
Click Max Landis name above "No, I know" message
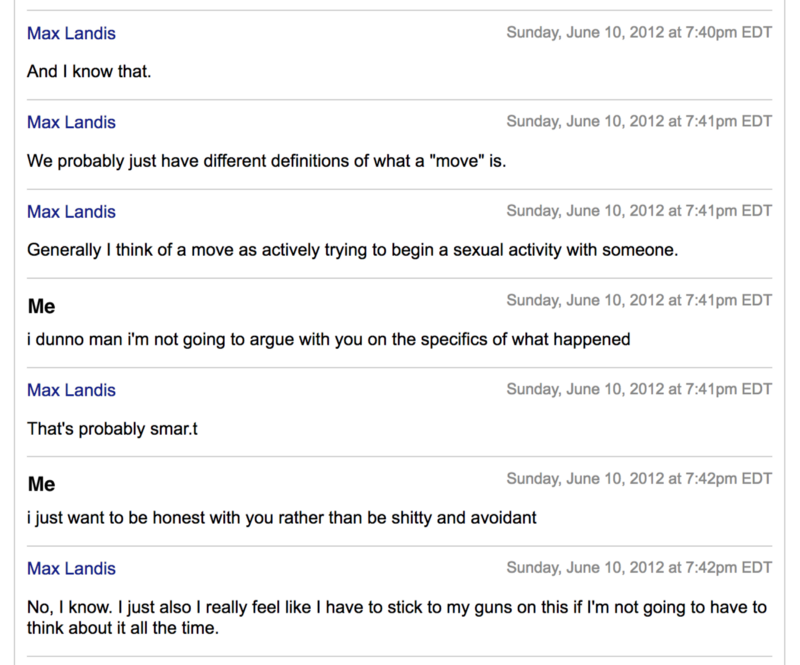click(x=71, y=569)
